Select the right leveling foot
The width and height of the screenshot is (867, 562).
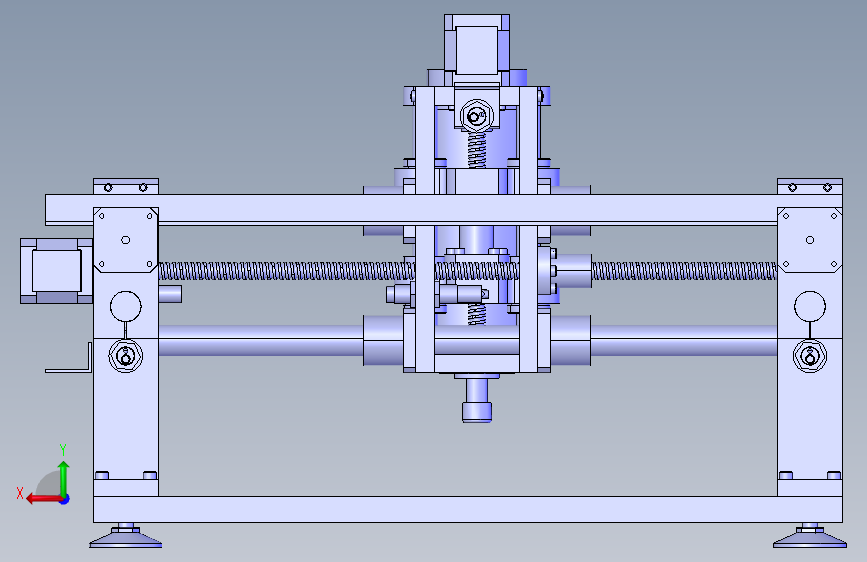[809, 536]
